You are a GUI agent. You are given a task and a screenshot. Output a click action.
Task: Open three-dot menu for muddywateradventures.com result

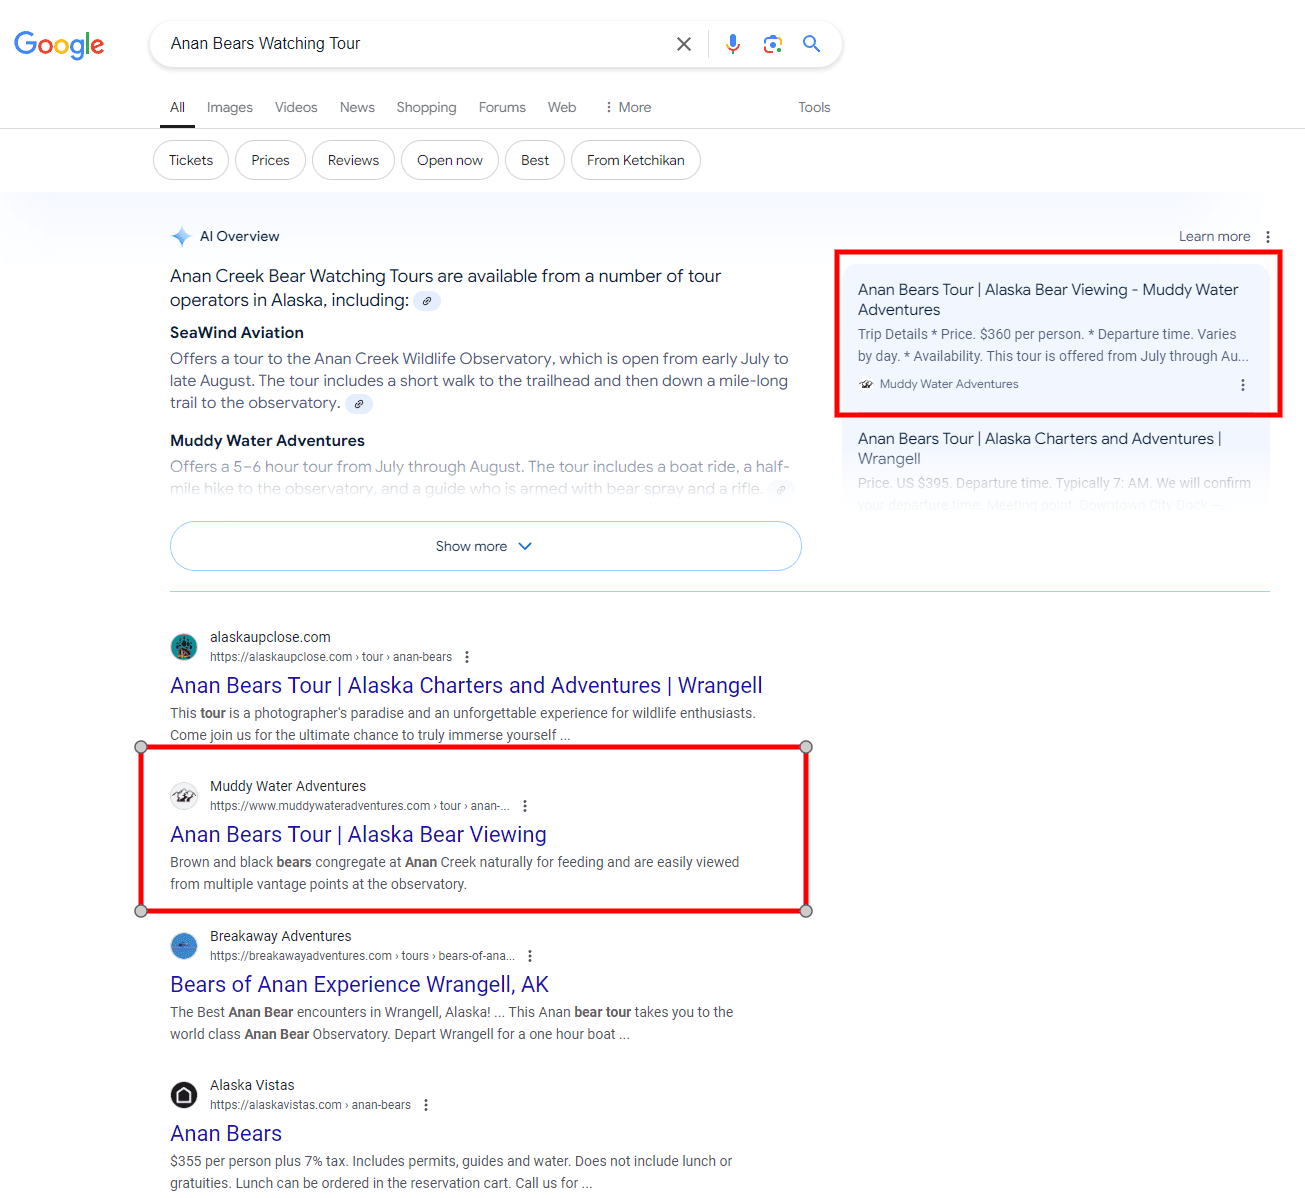tap(525, 806)
